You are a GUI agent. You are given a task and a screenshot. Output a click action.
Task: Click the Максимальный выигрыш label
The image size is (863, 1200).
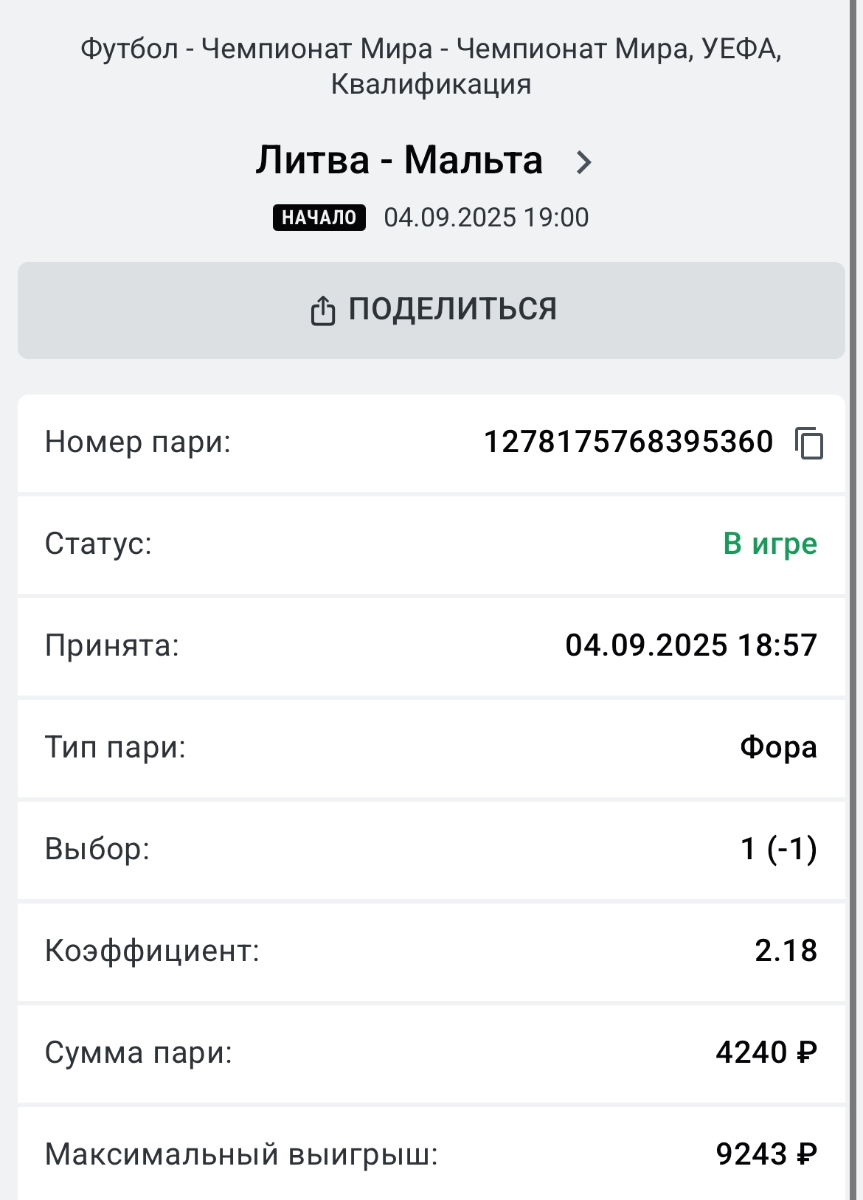241,1155
